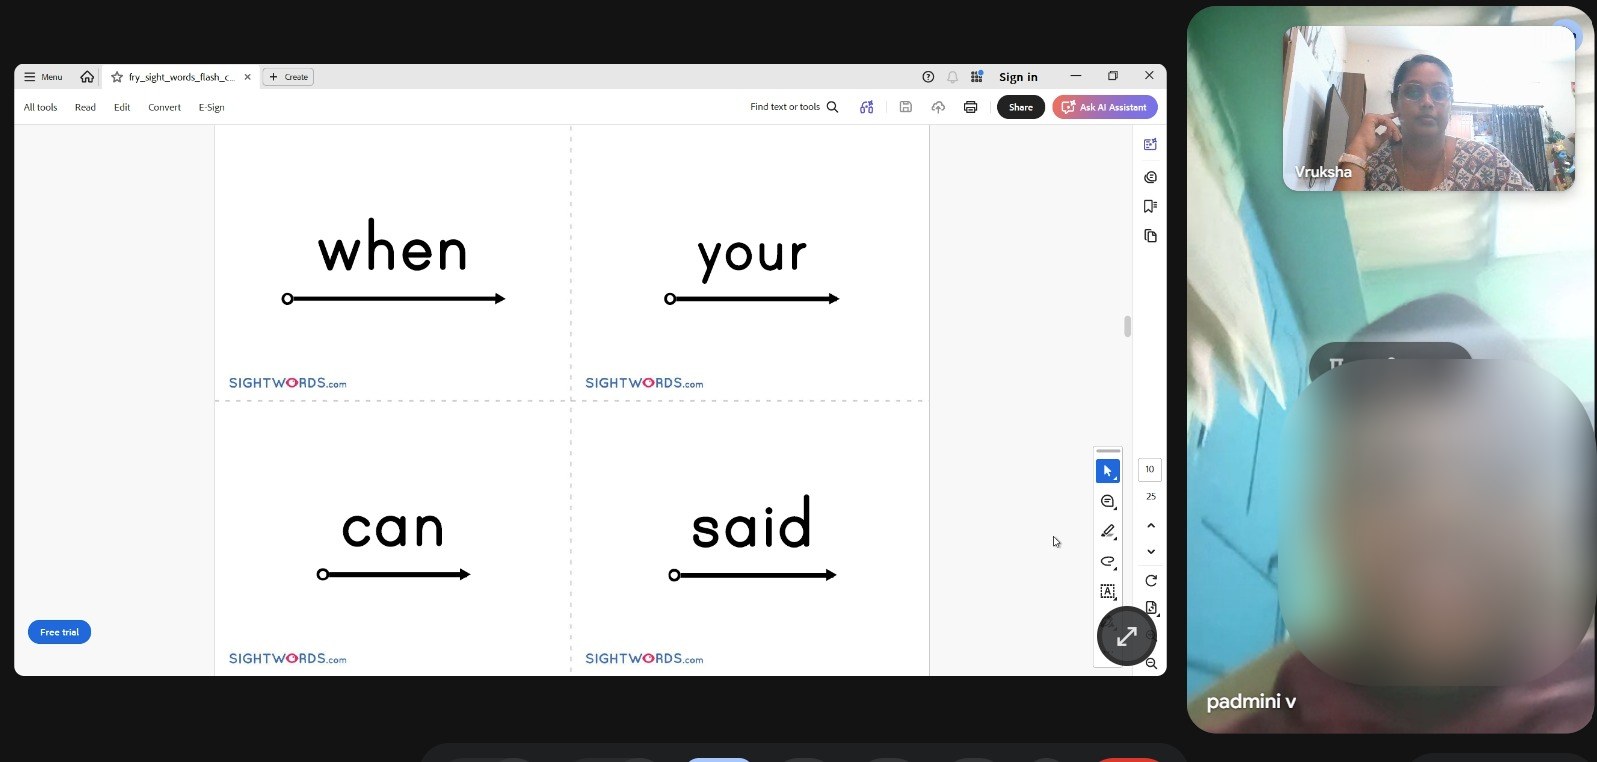The height and width of the screenshot is (762, 1597).
Task: Click the Create button
Action: (x=288, y=77)
